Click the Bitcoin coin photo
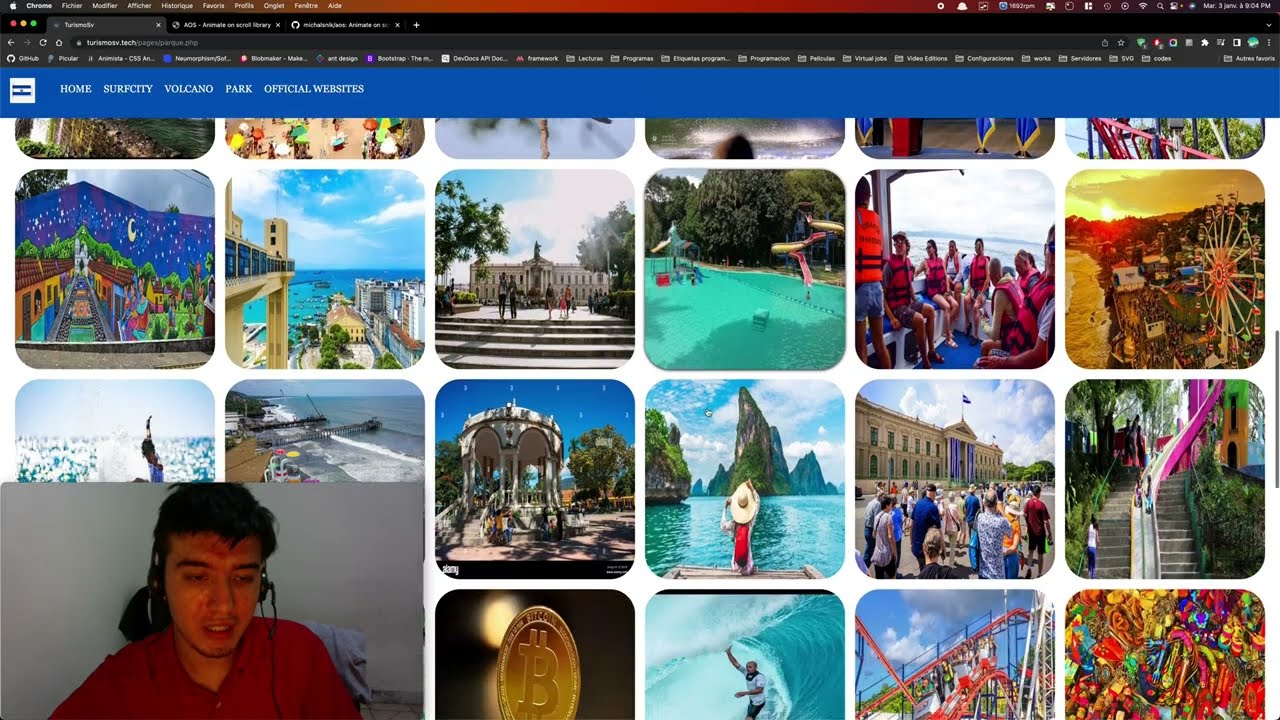 [x=535, y=655]
